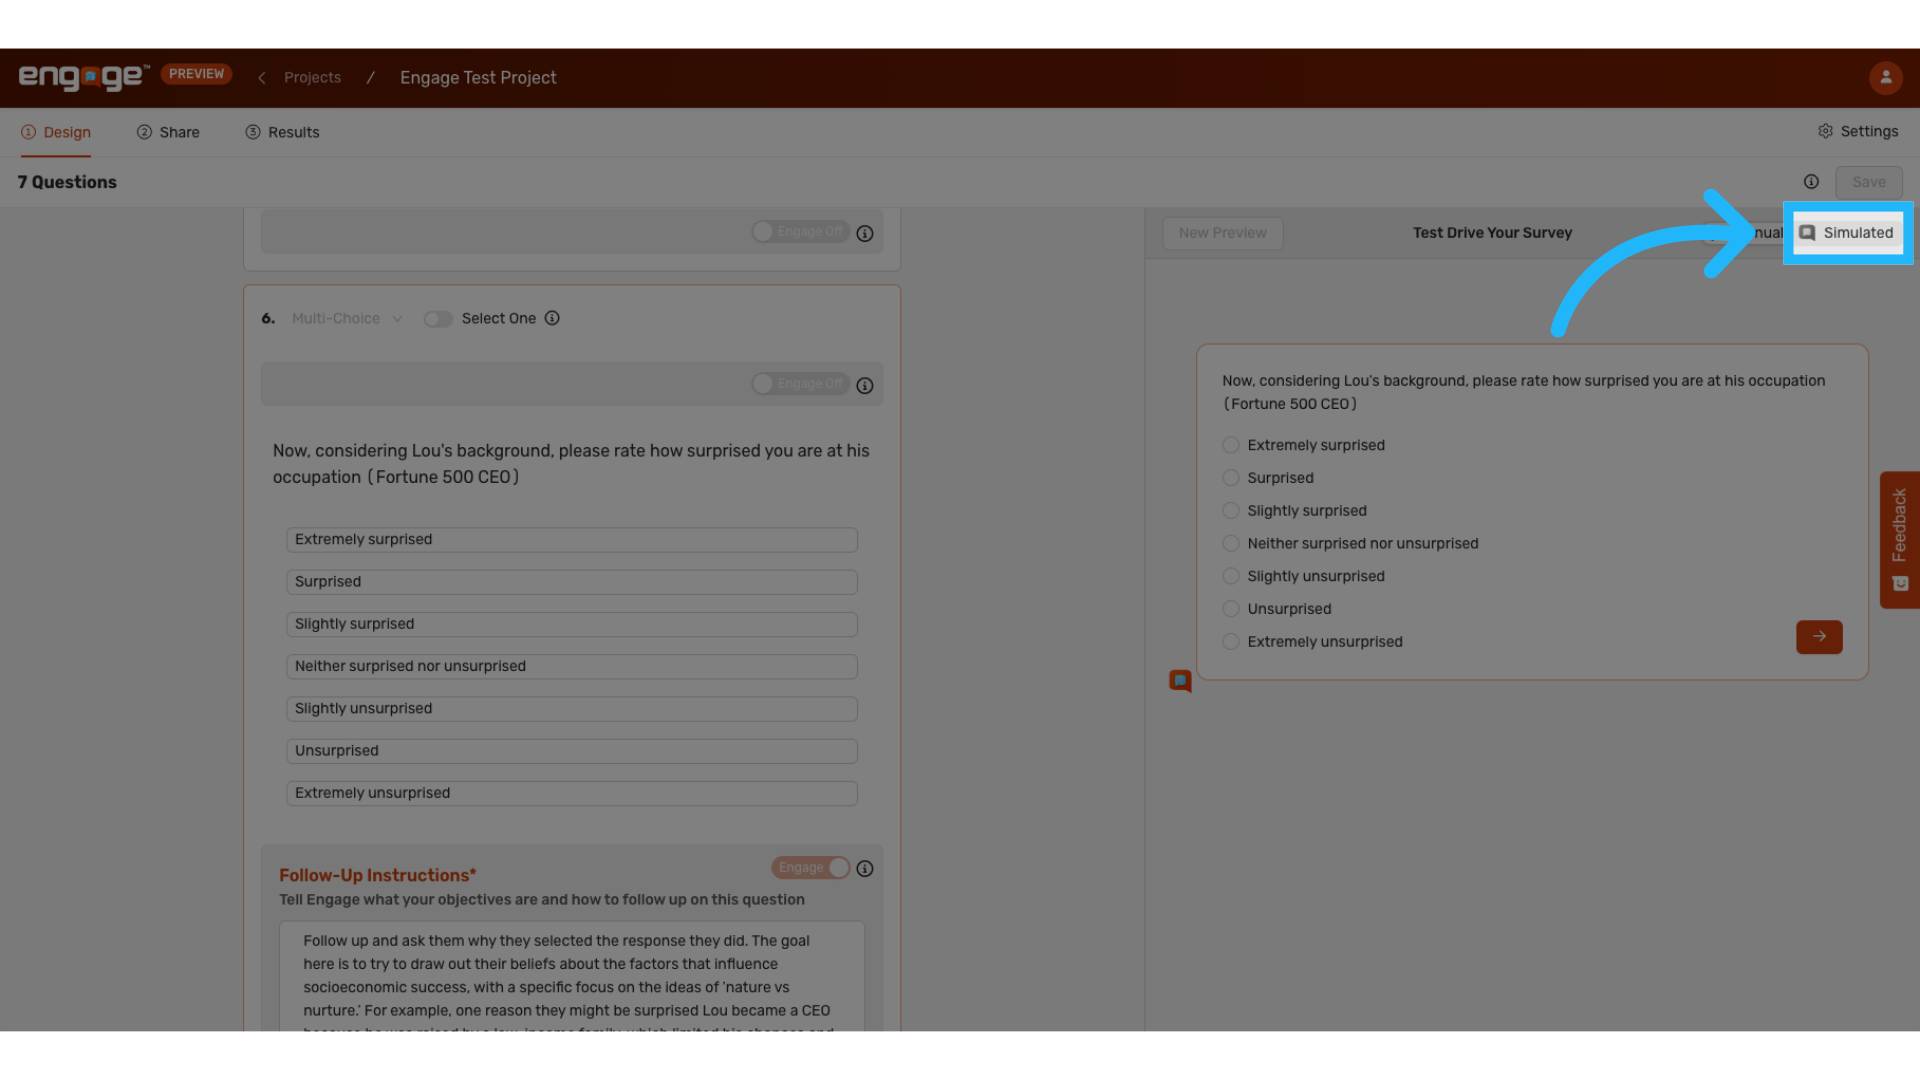Click the '7 Questions' heading
Screen dimensions: 1920x1080
[x=67, y=182]
